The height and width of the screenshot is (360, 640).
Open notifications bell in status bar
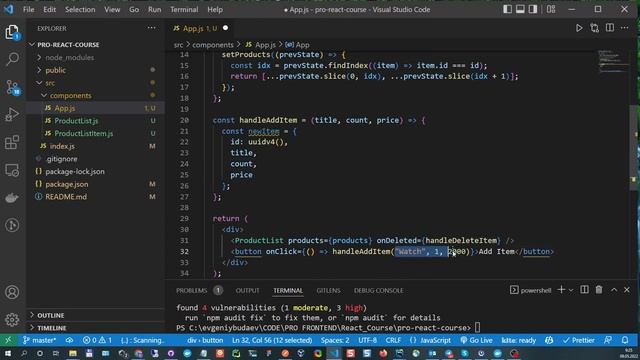pos(625,340)
